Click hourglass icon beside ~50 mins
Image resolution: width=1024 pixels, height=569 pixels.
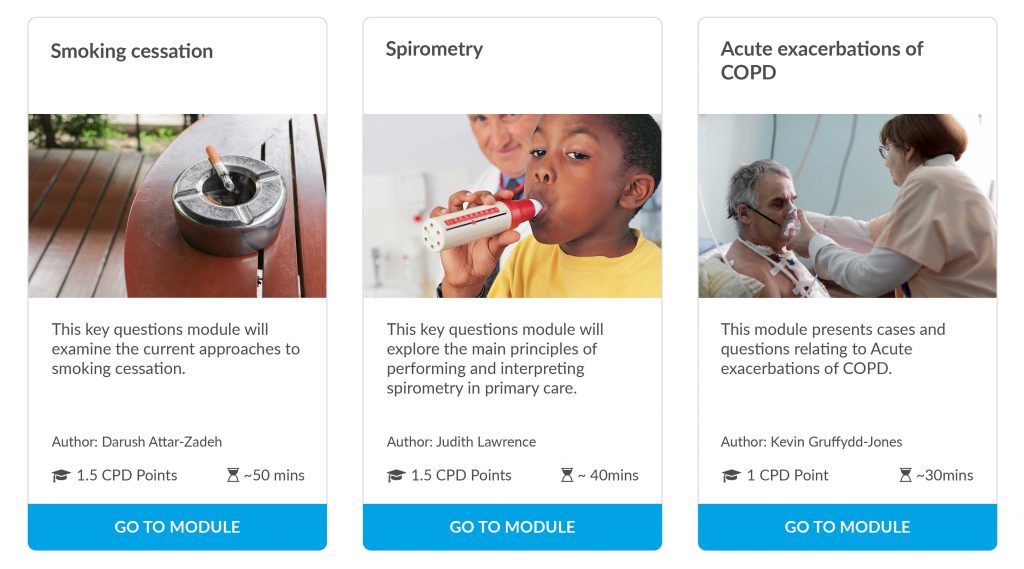pos(232,475)
